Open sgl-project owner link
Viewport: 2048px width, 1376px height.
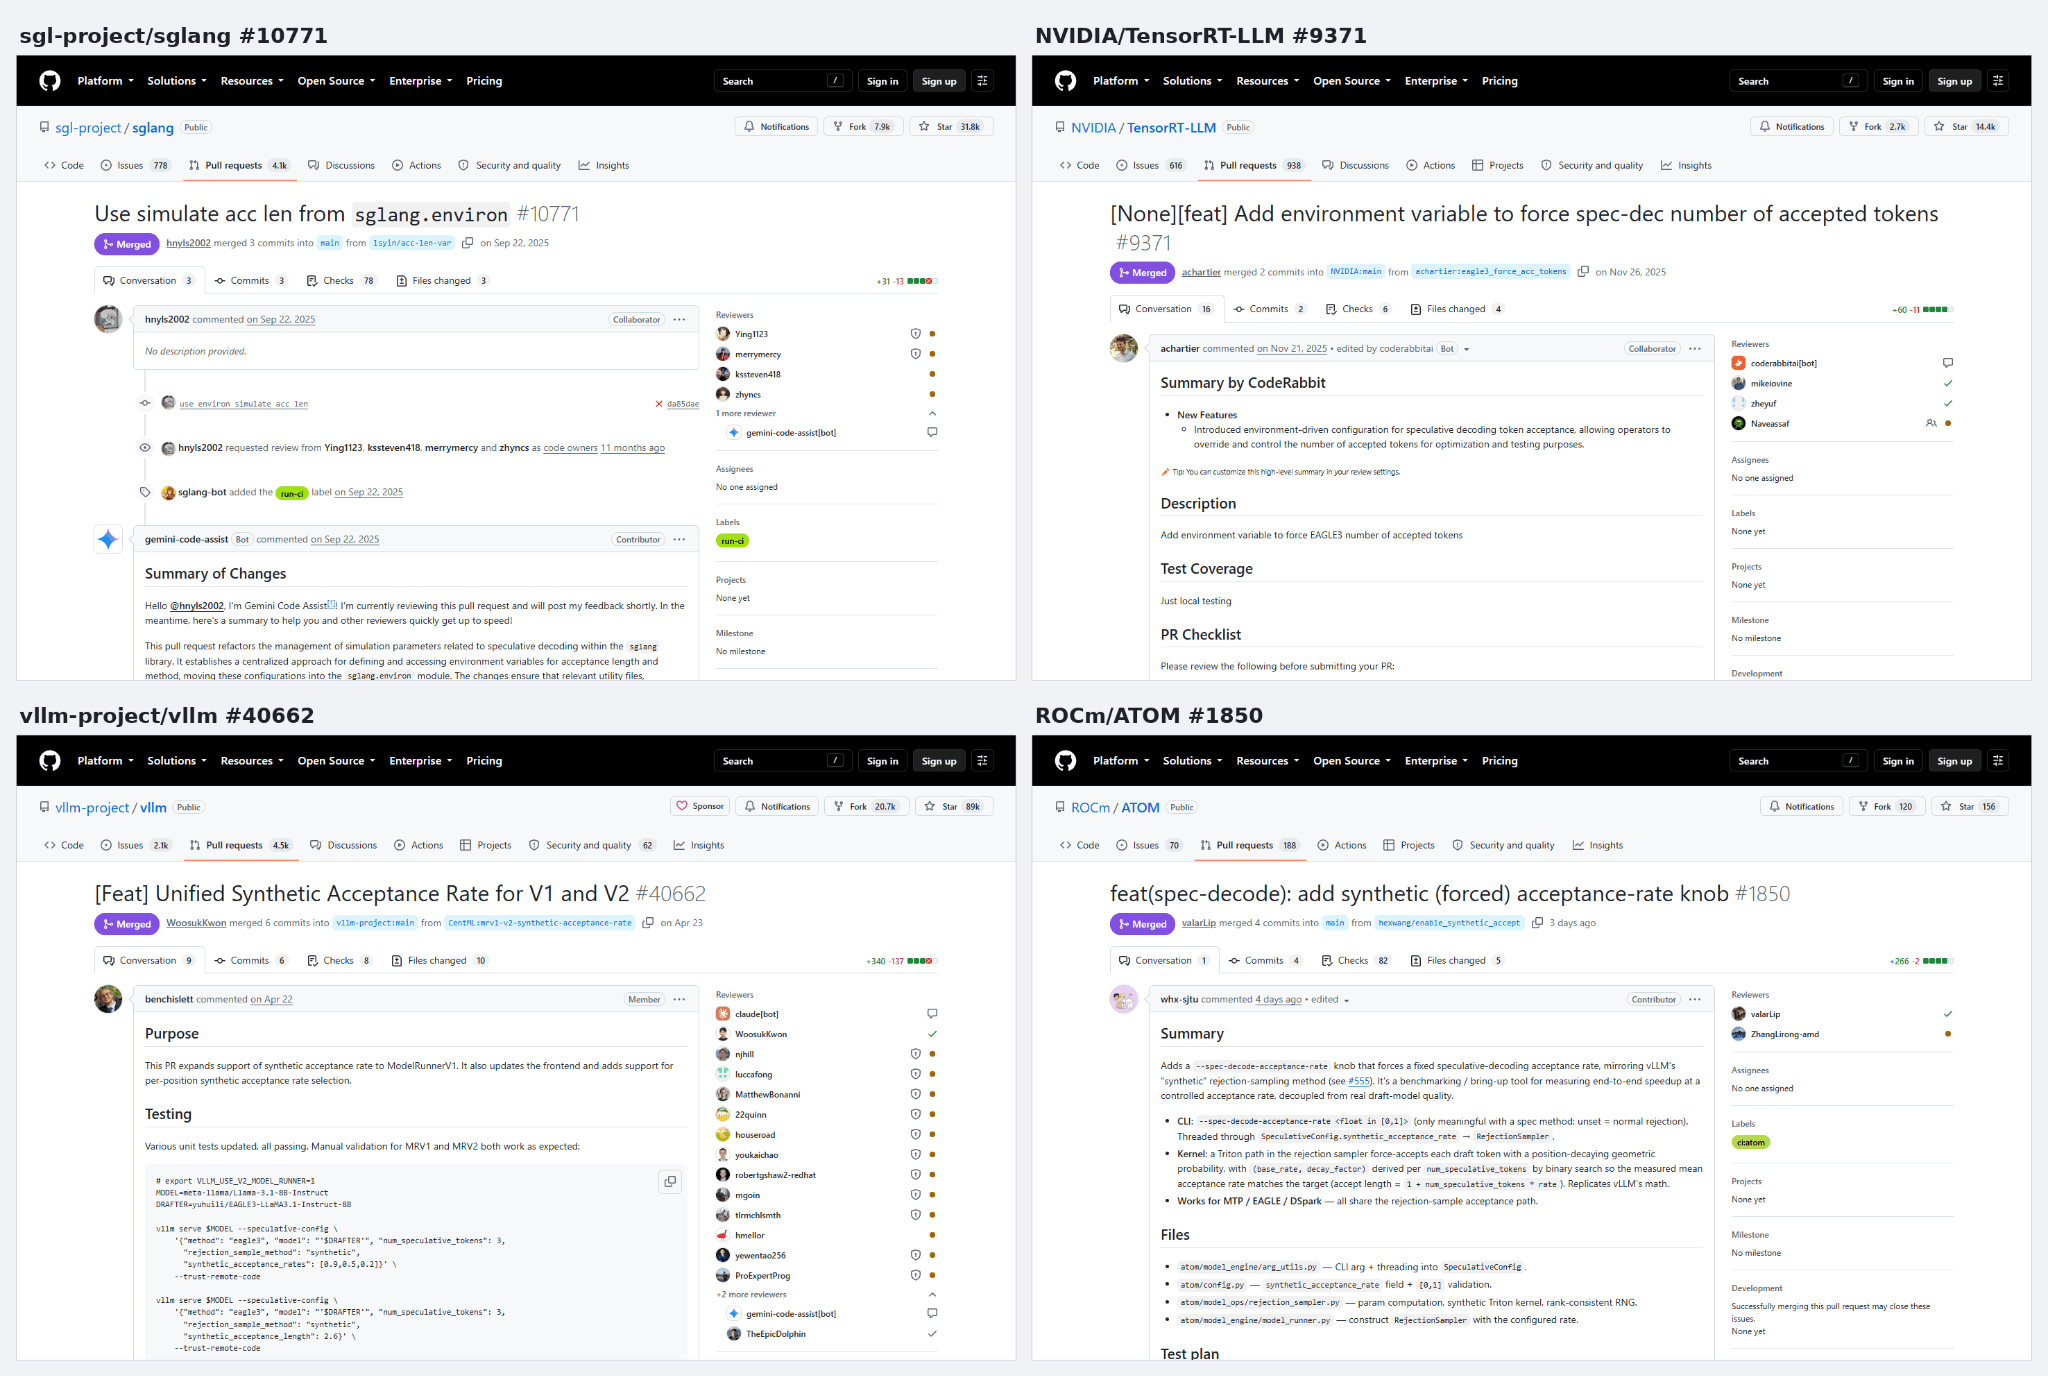click(x=88, y=128)
